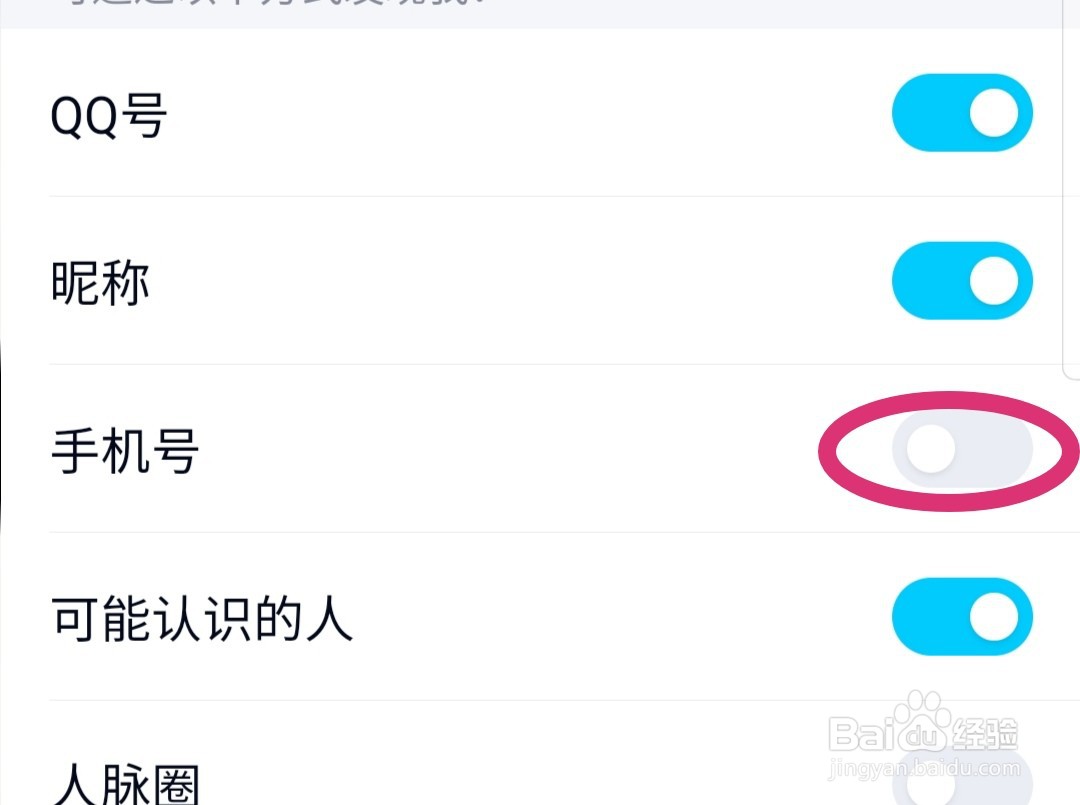Enable the 手机号 toggle switch

coord(962,449)
